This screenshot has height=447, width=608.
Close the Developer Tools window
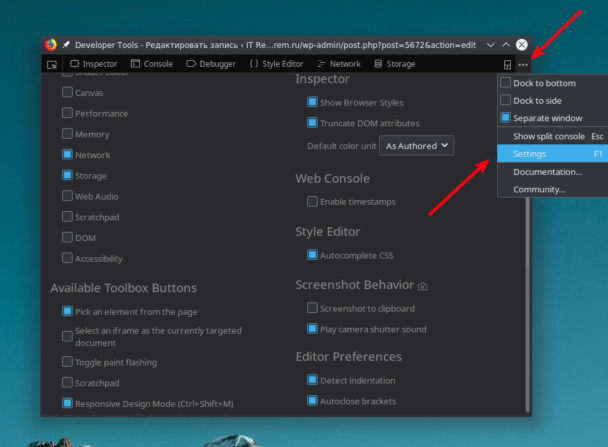pos(522,45)
